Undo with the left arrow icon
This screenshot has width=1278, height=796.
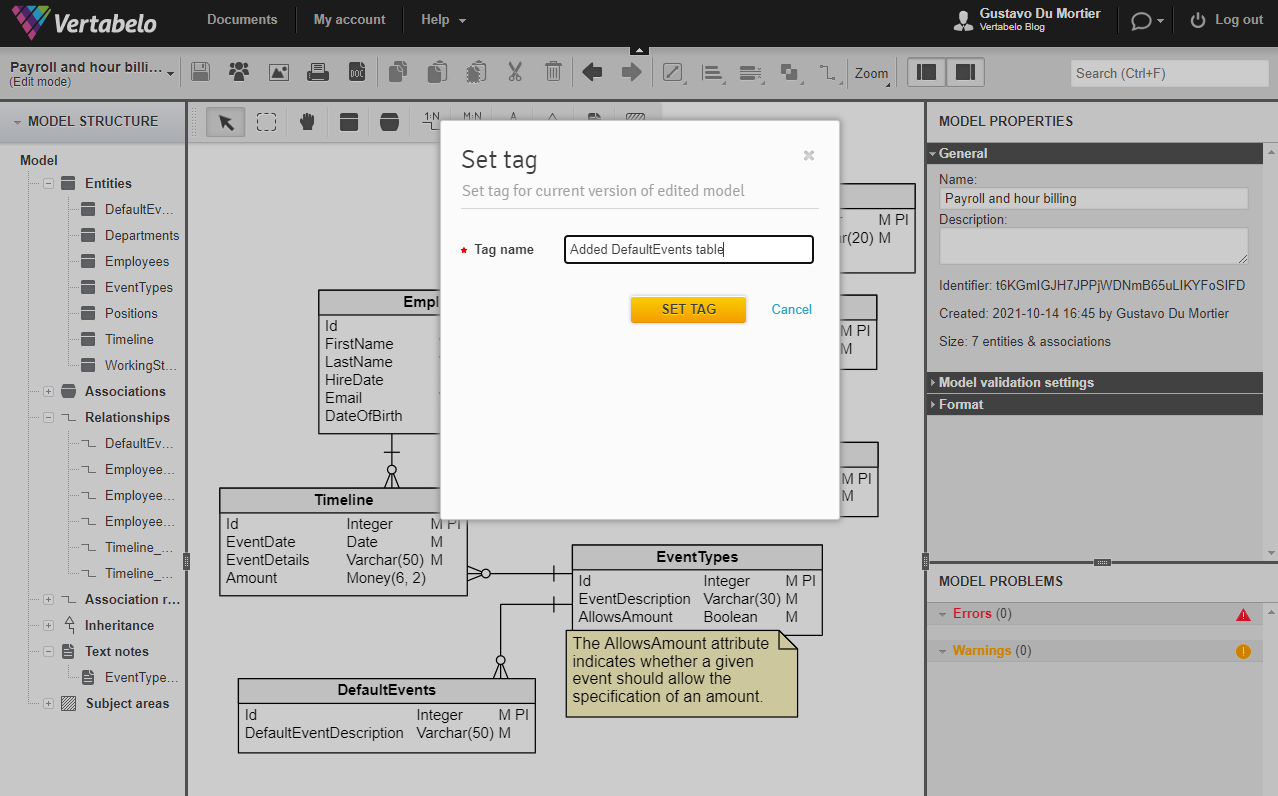(x=592, y=72)
